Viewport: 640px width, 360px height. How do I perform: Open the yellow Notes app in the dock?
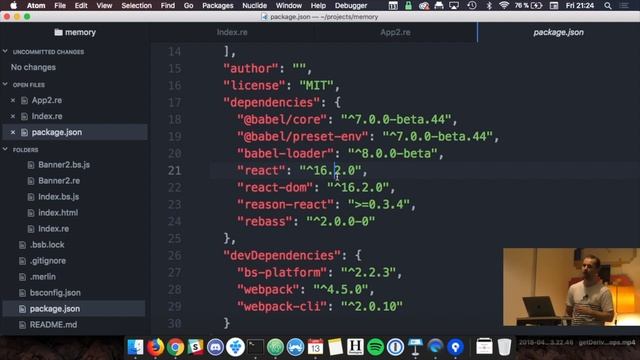335,347
